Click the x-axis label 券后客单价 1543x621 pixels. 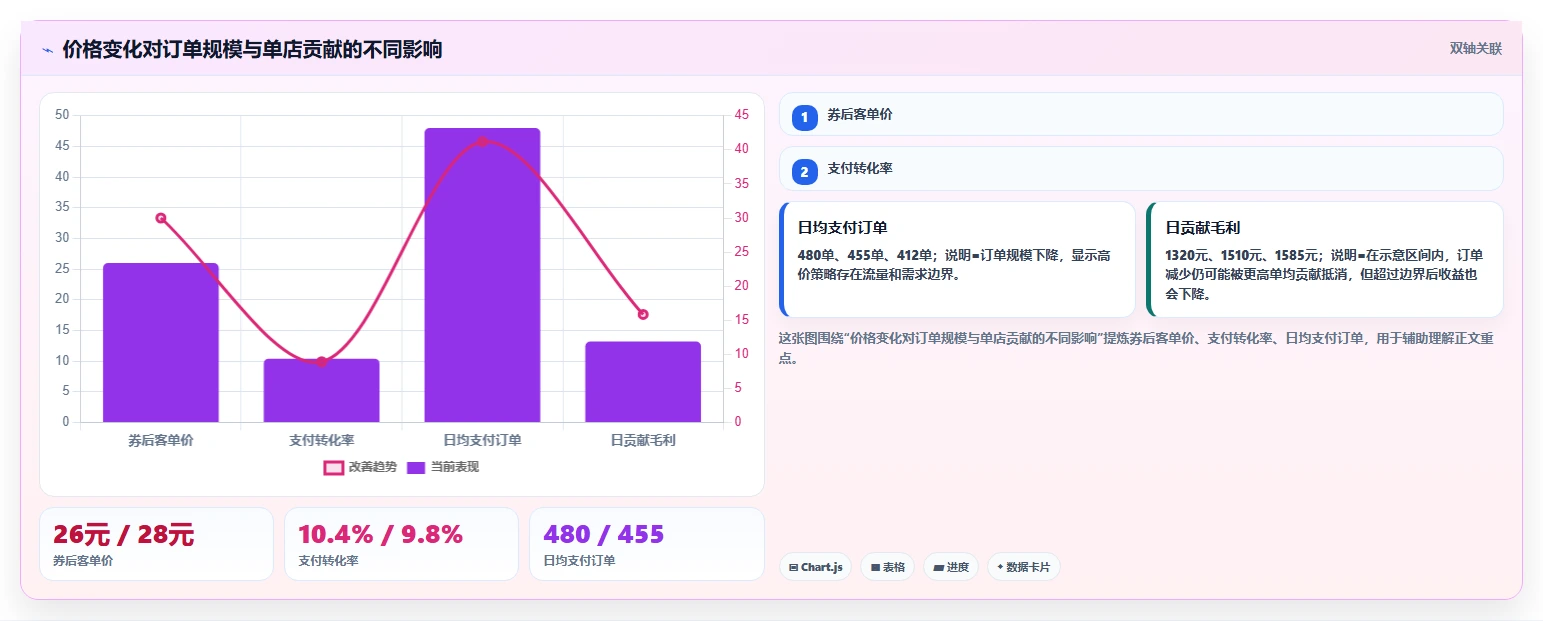161,440
